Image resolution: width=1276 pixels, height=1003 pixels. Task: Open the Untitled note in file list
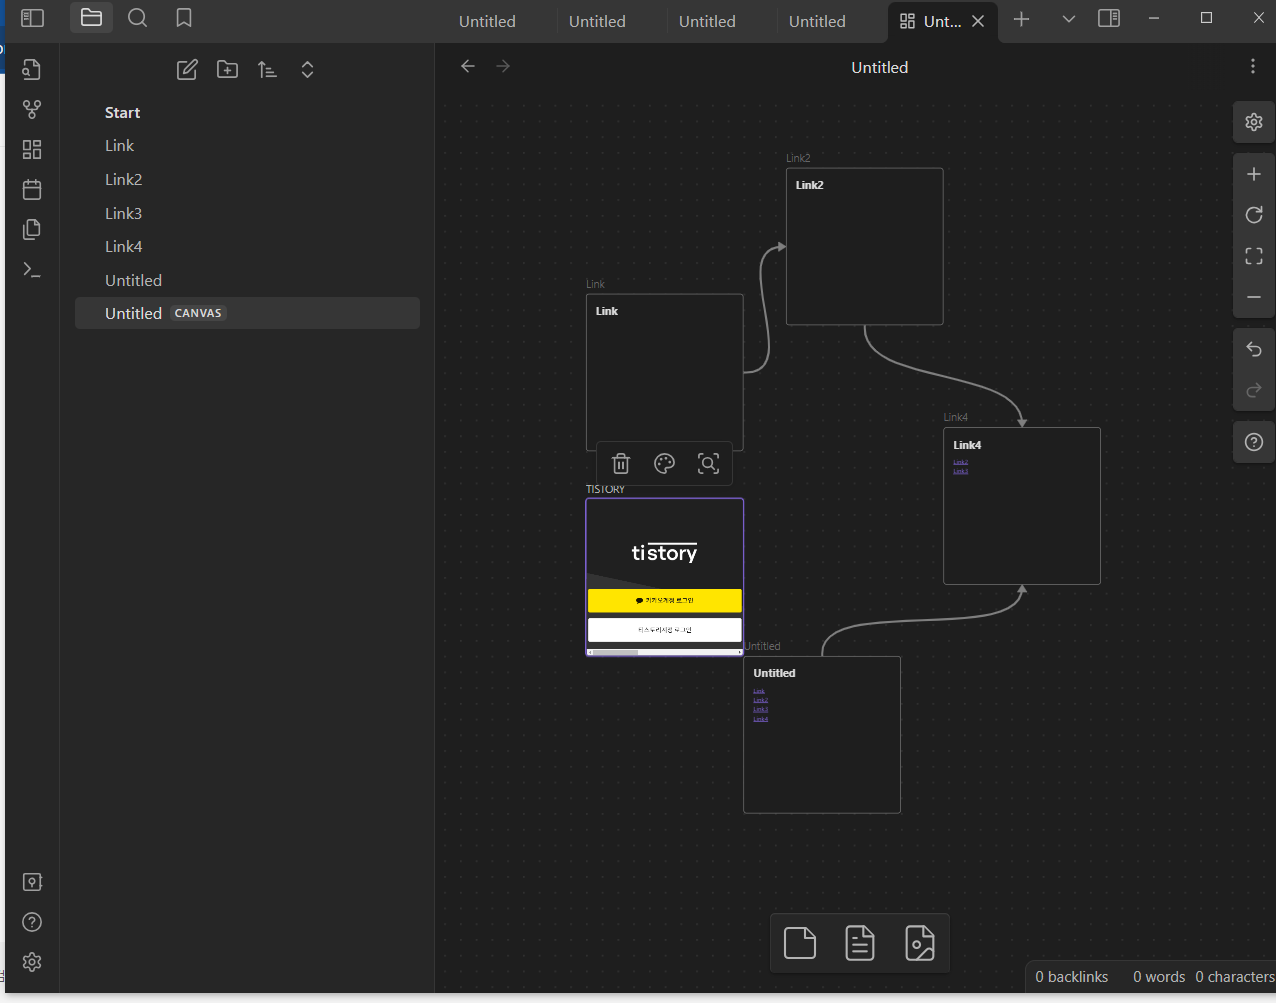pyautogui.click(x=247, y=280)
